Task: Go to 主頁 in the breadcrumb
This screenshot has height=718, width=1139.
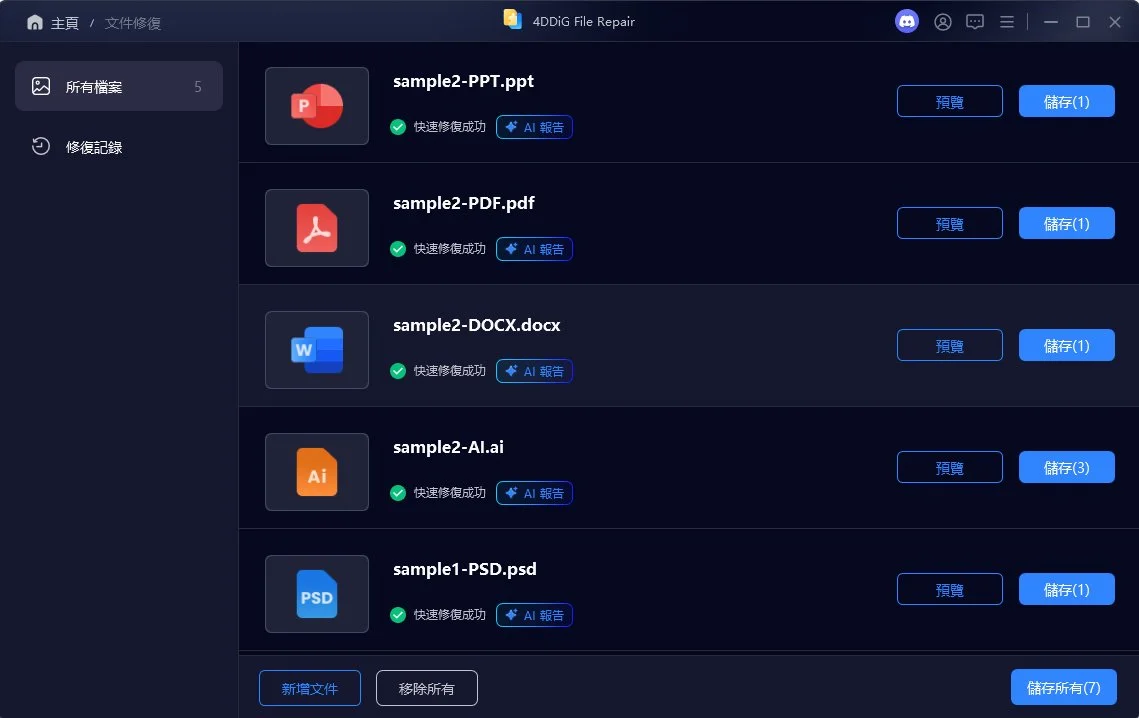Action: (65, 23)
